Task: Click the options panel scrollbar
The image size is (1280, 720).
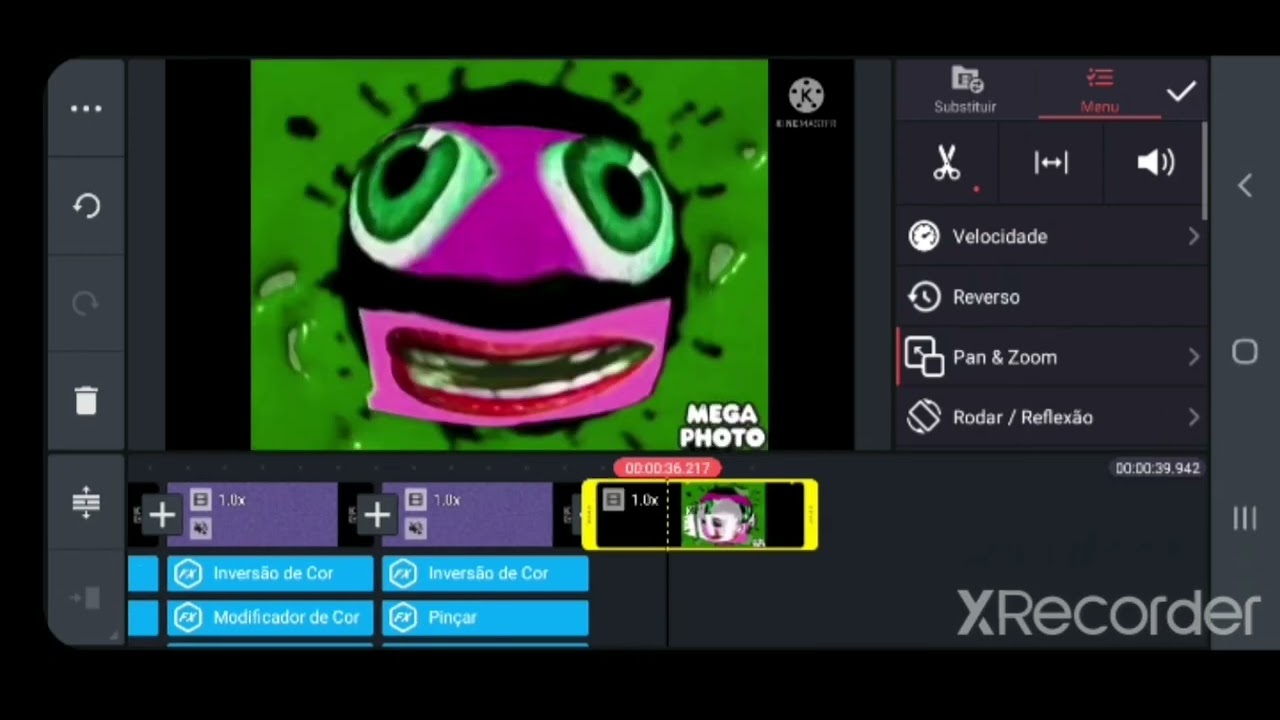Action: (1204, 170)
